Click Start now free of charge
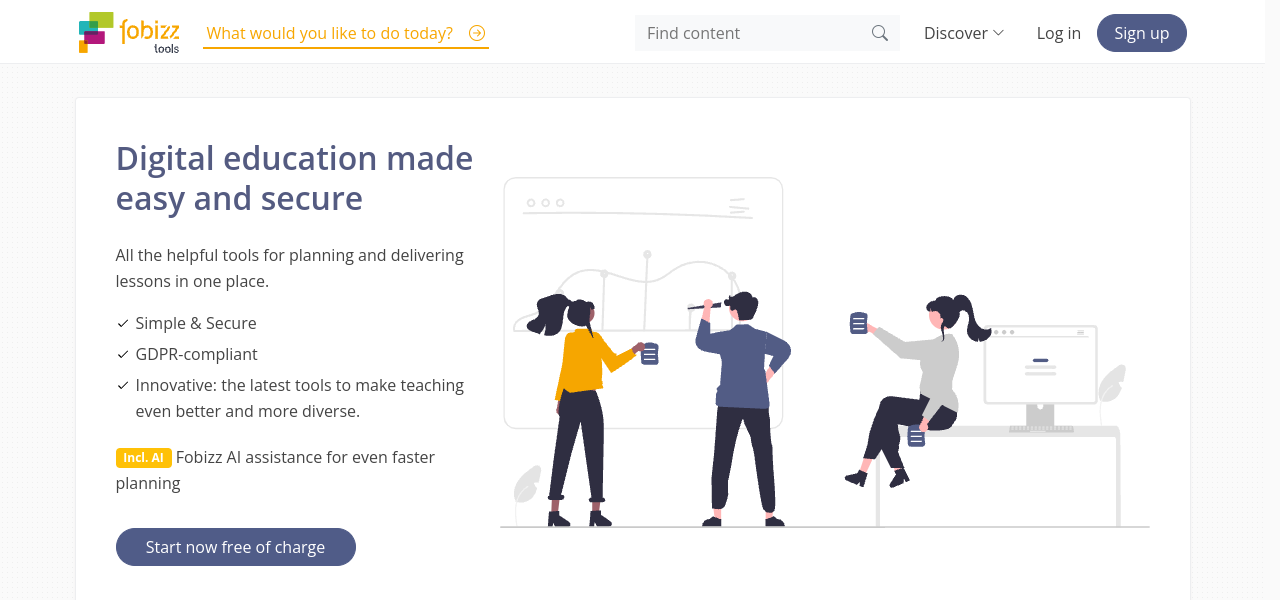 click(236, 547)
